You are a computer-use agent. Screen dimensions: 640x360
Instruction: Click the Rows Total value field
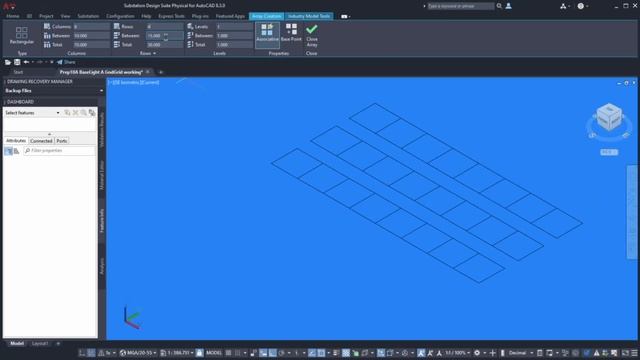tap(164, 44)
